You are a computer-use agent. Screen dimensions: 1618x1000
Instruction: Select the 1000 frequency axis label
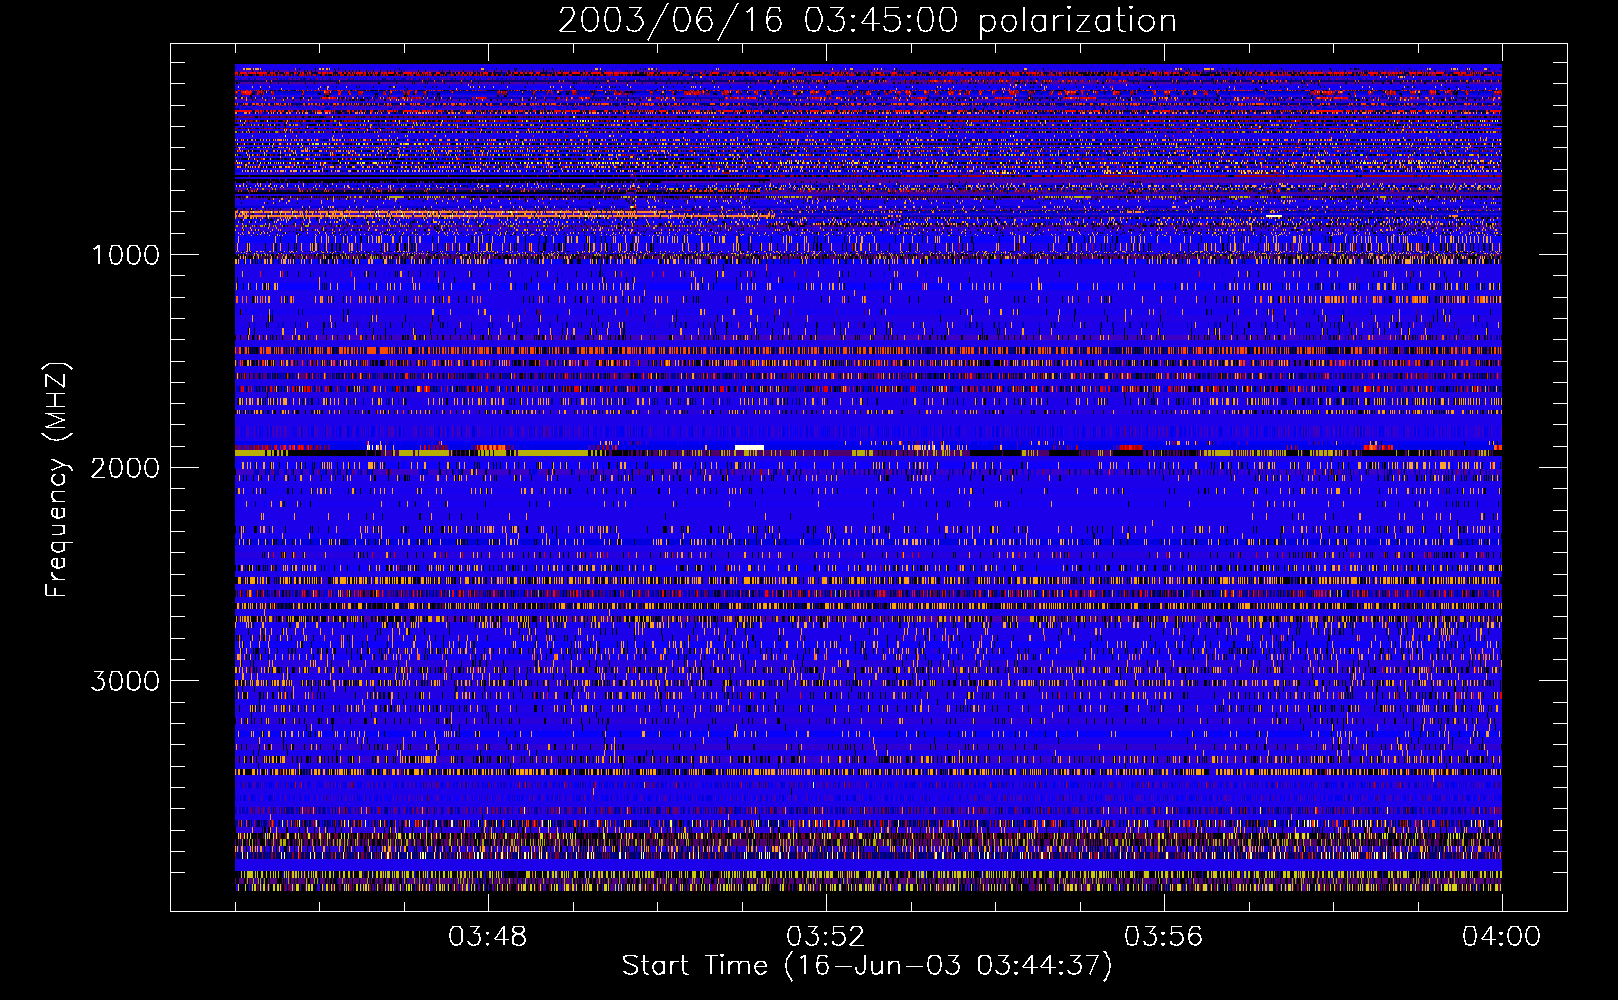[125, 255]
